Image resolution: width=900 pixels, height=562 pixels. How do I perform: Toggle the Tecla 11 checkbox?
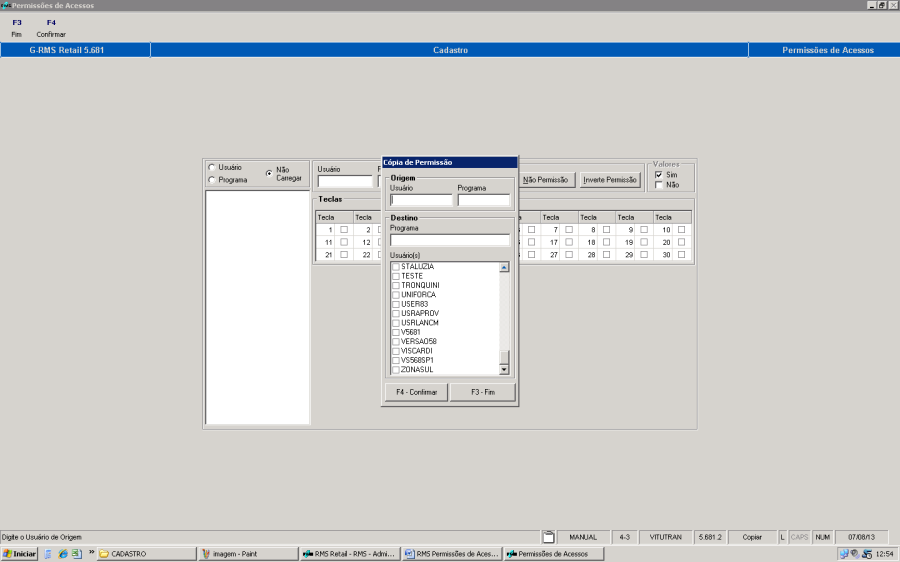(x=344, y=242)
